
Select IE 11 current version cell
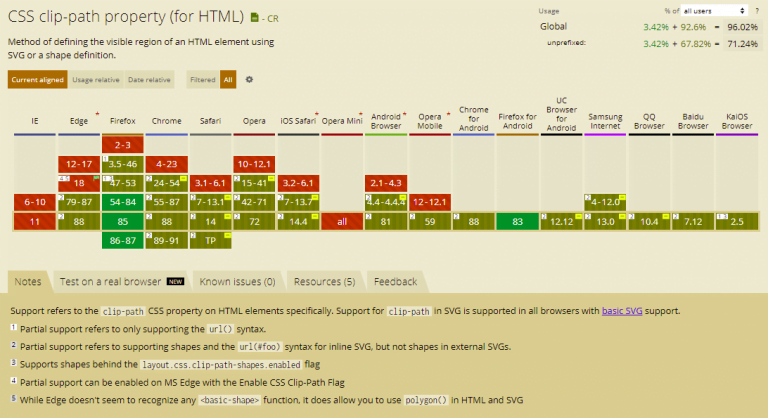coord(35,221)
